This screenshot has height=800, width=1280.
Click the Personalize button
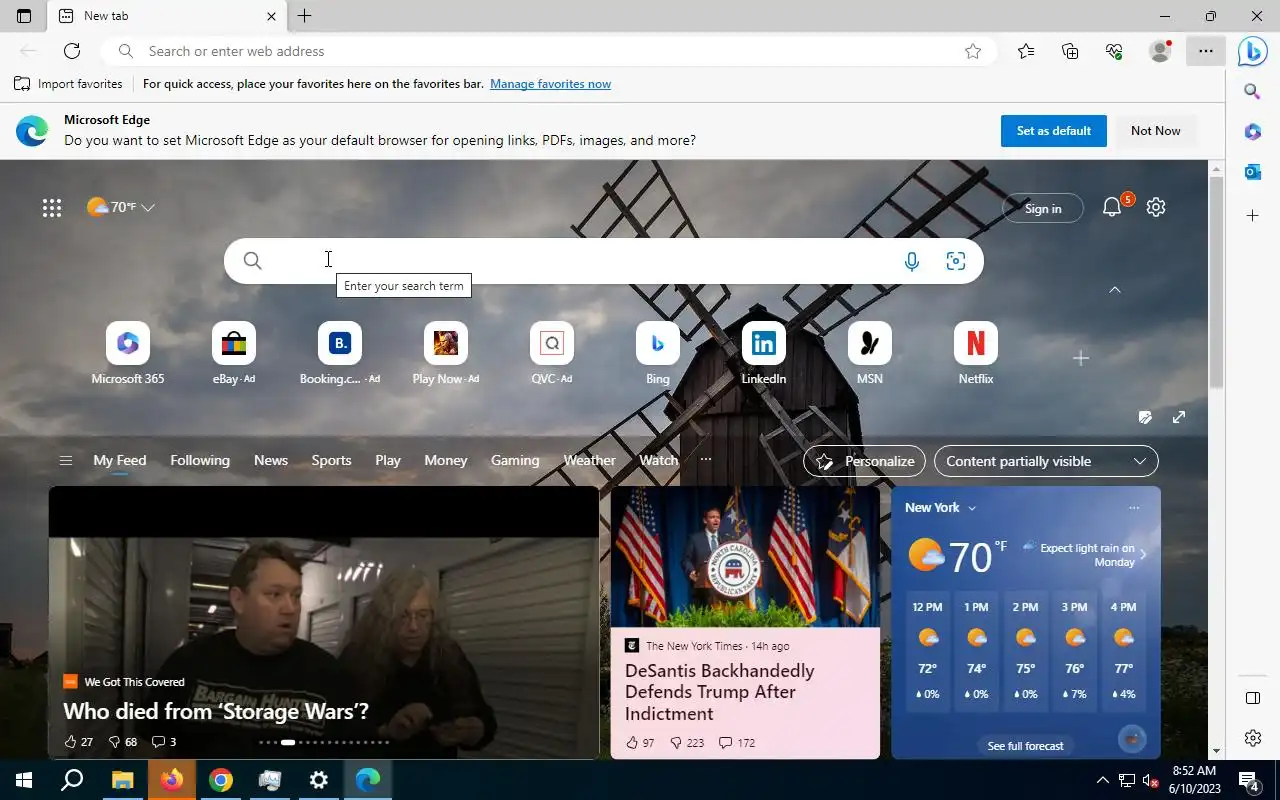click(865, 461)
